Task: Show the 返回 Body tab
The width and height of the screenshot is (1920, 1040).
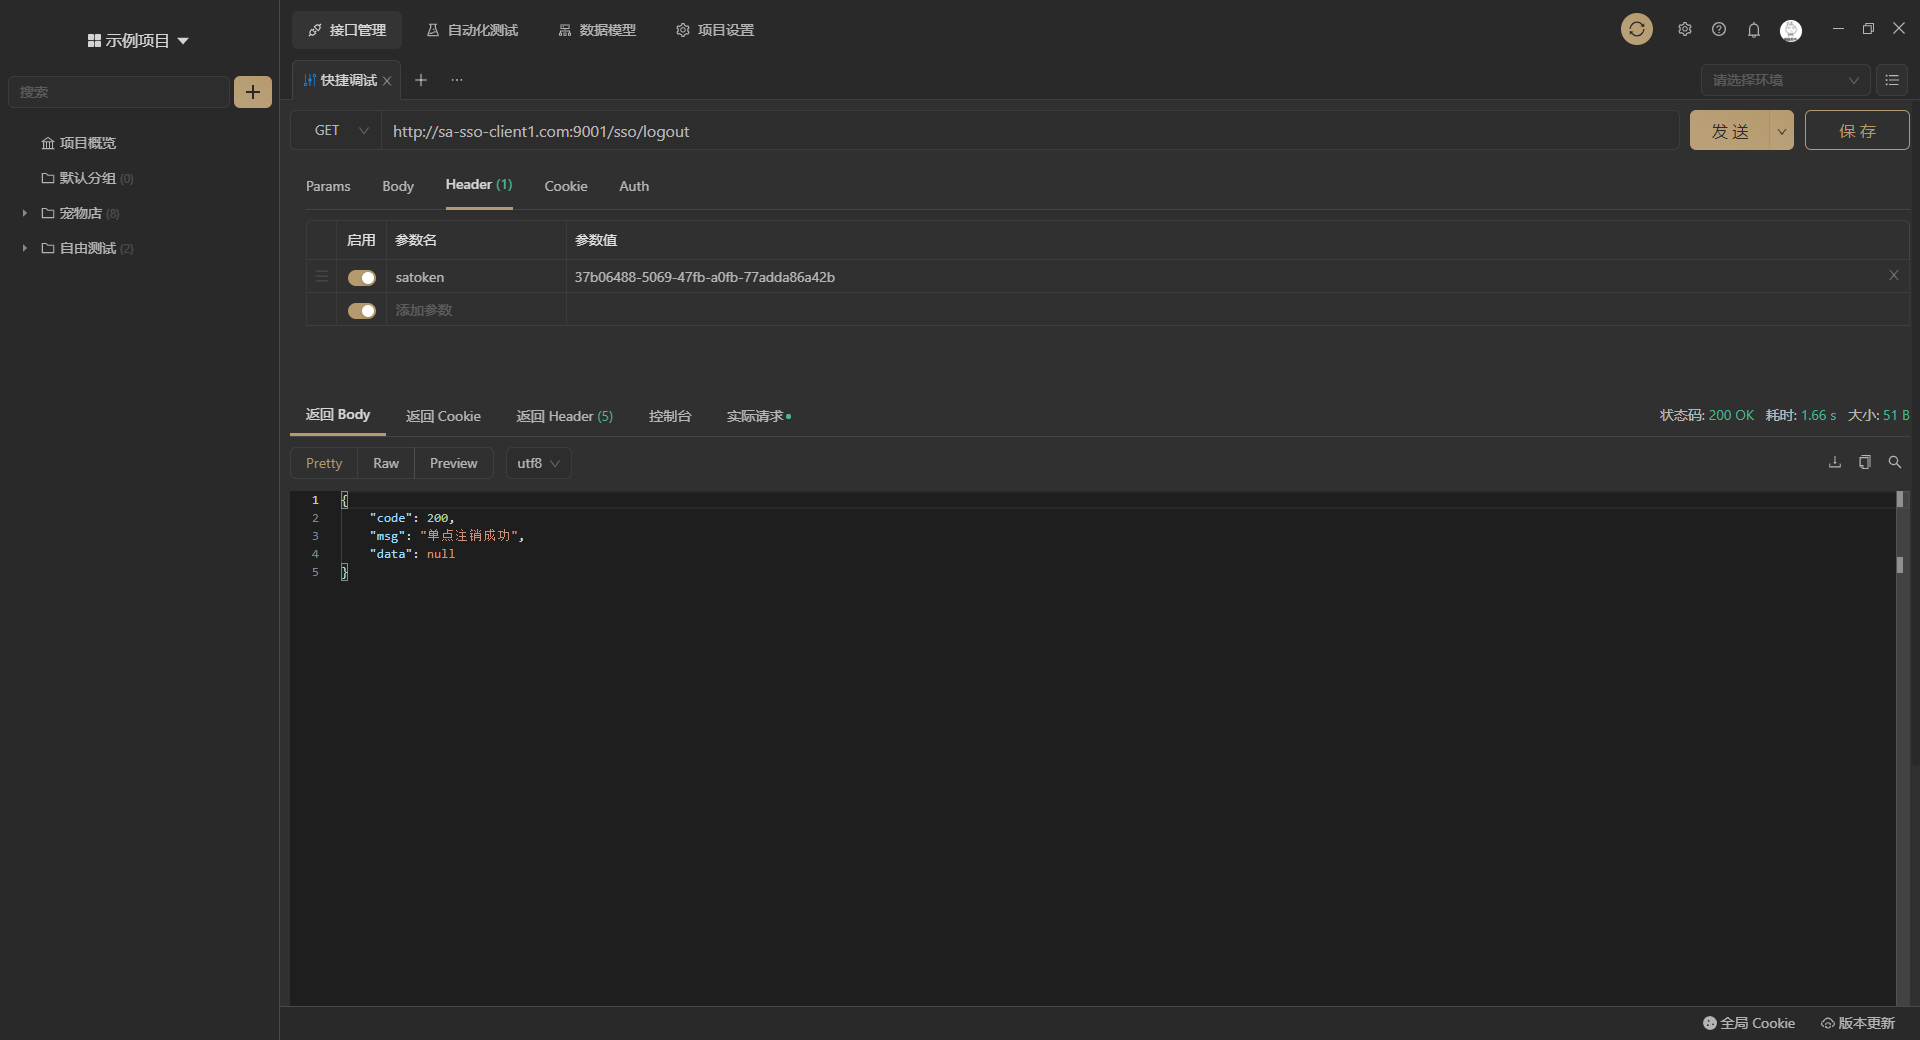Action: [x=338, y=415]
